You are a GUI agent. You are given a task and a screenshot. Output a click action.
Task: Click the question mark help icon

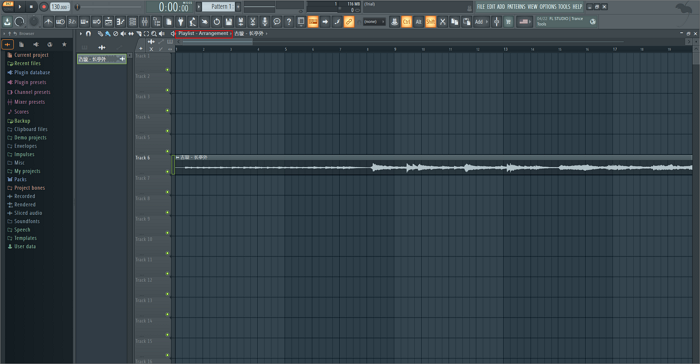coord(289,21)
